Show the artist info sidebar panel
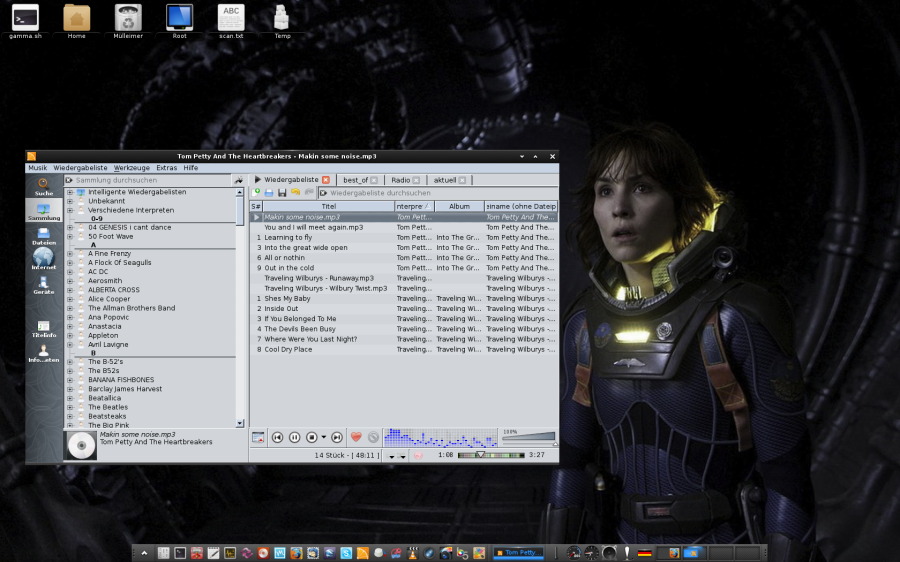Viewport: 900px width, 562px height. [x=44, y=354]
